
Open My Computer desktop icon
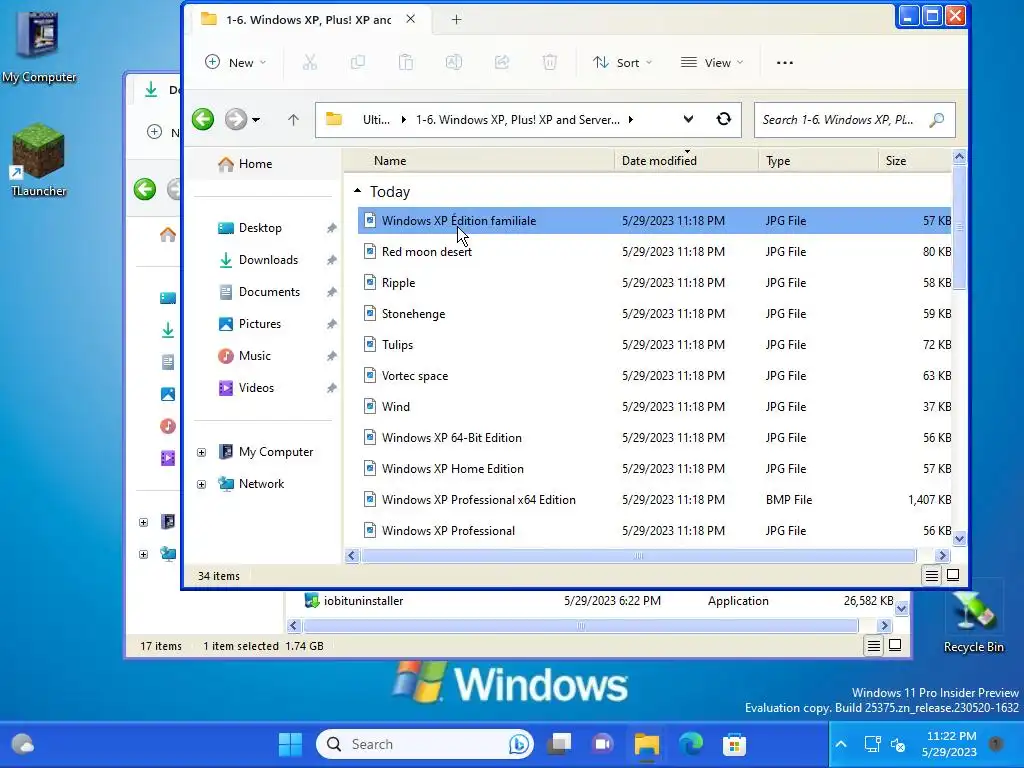[39, 47]
